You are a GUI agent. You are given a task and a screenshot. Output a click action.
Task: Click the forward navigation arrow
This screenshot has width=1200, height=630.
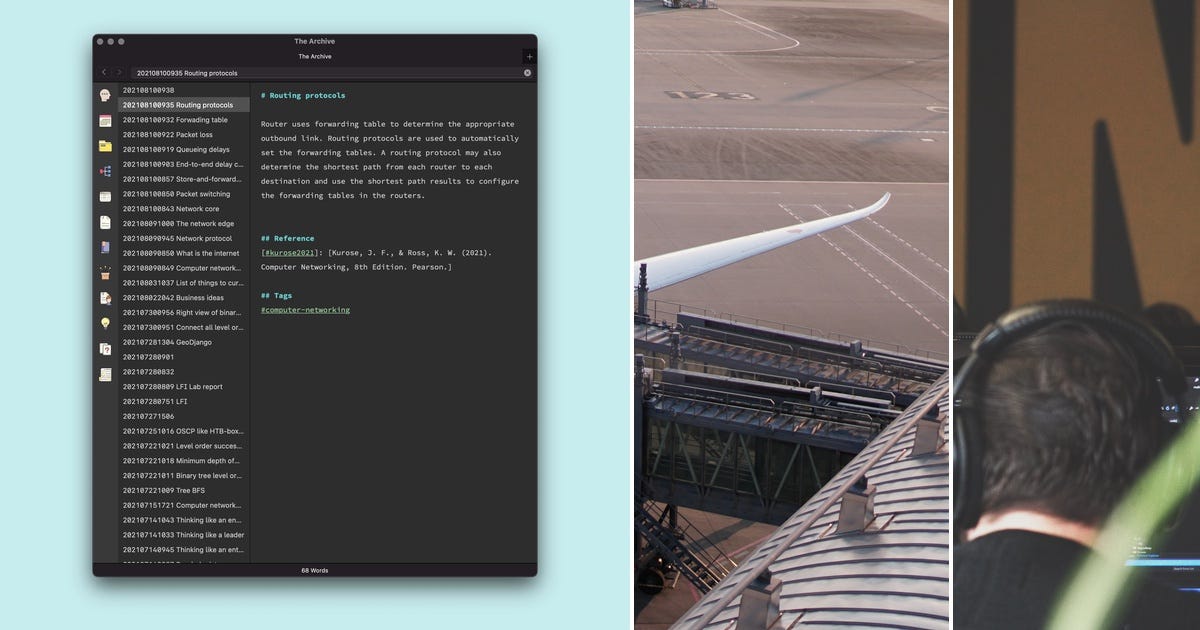click(x=119, y=72)
